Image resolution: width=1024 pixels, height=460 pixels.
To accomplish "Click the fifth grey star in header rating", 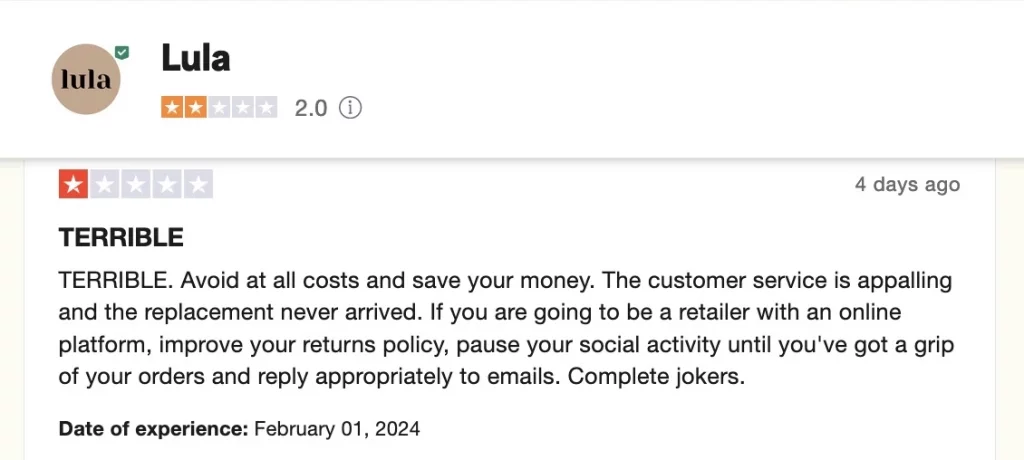I will pyautogui.click(x=265, y=108).
